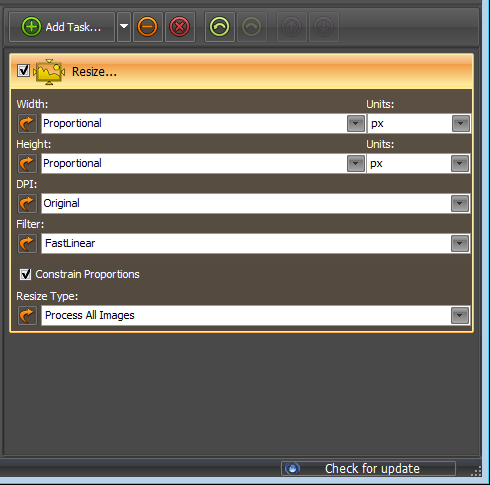Click the red delete all tasks icon
The height and width of the screenshot is (485, 490).
point(180,27)
